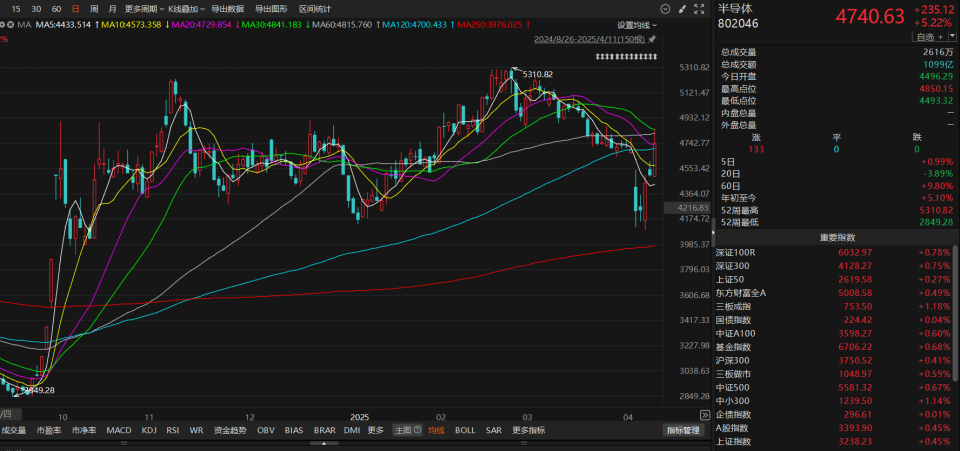Image resolution: width=960 pixels, height=451 pixels.
Task: Select 均线 main chart overlay
Action: tap(437, 430)
